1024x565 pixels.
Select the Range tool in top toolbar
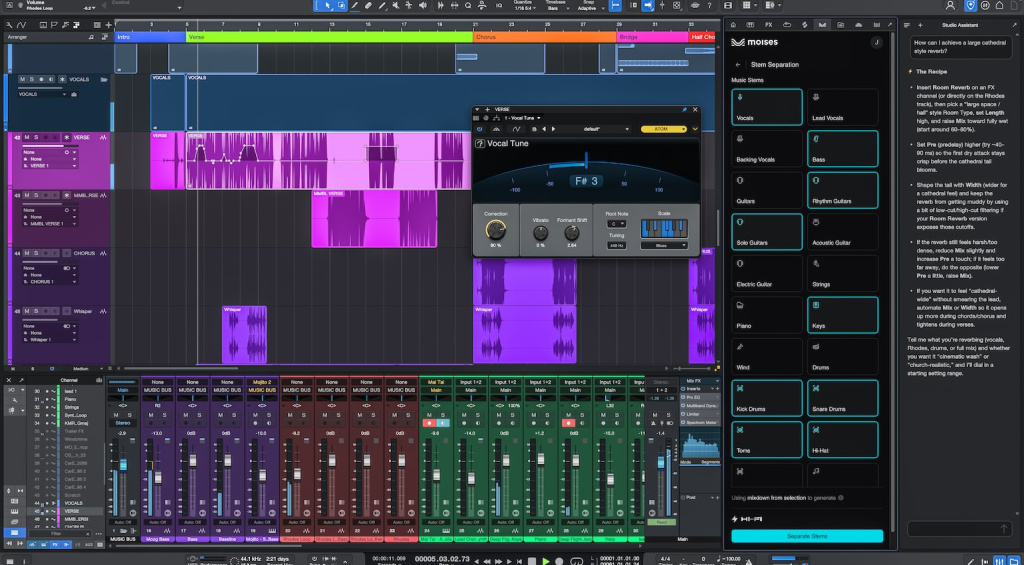tap(341, 6)
